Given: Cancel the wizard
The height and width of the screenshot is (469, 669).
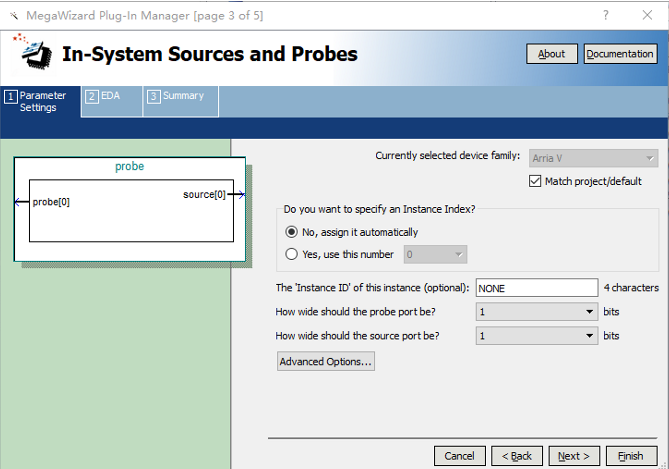Looking at the screenshot, I should (x=460, y=456).
